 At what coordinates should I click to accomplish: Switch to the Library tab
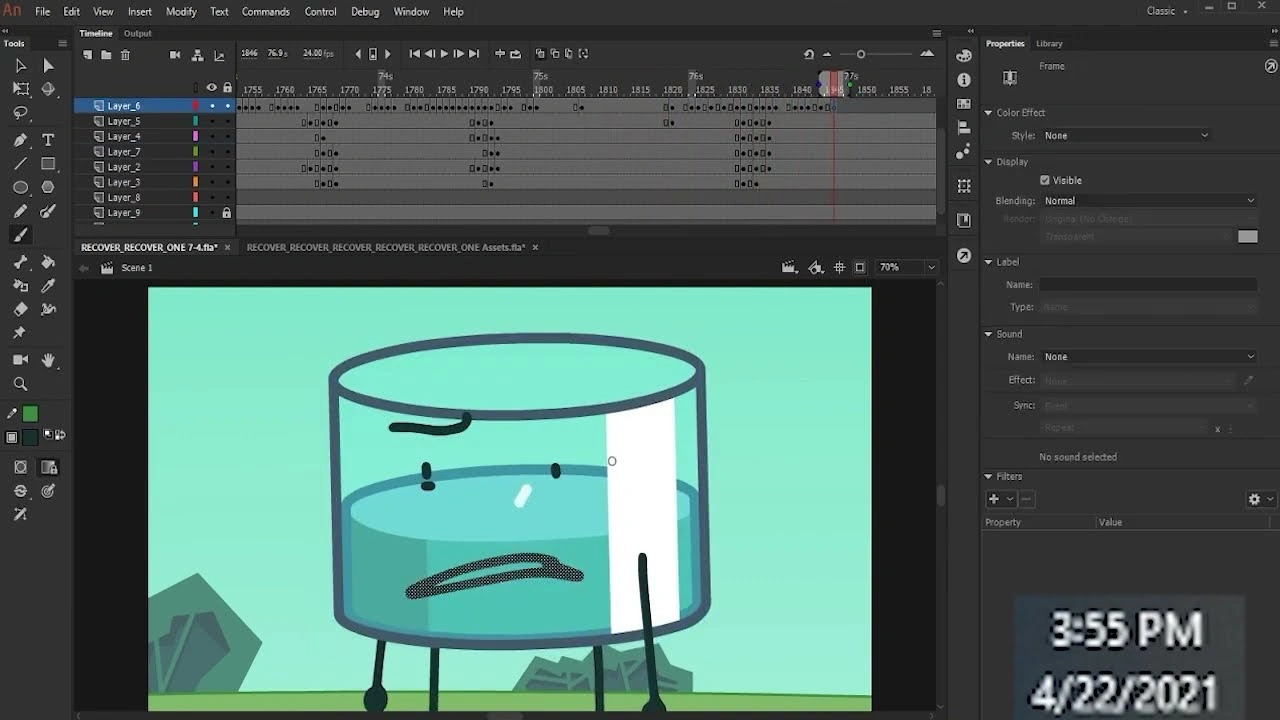coord(1049,44)
